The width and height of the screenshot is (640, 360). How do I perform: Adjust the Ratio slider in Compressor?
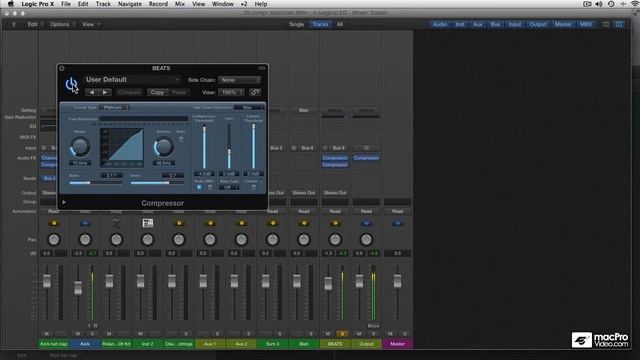point(96,183)
